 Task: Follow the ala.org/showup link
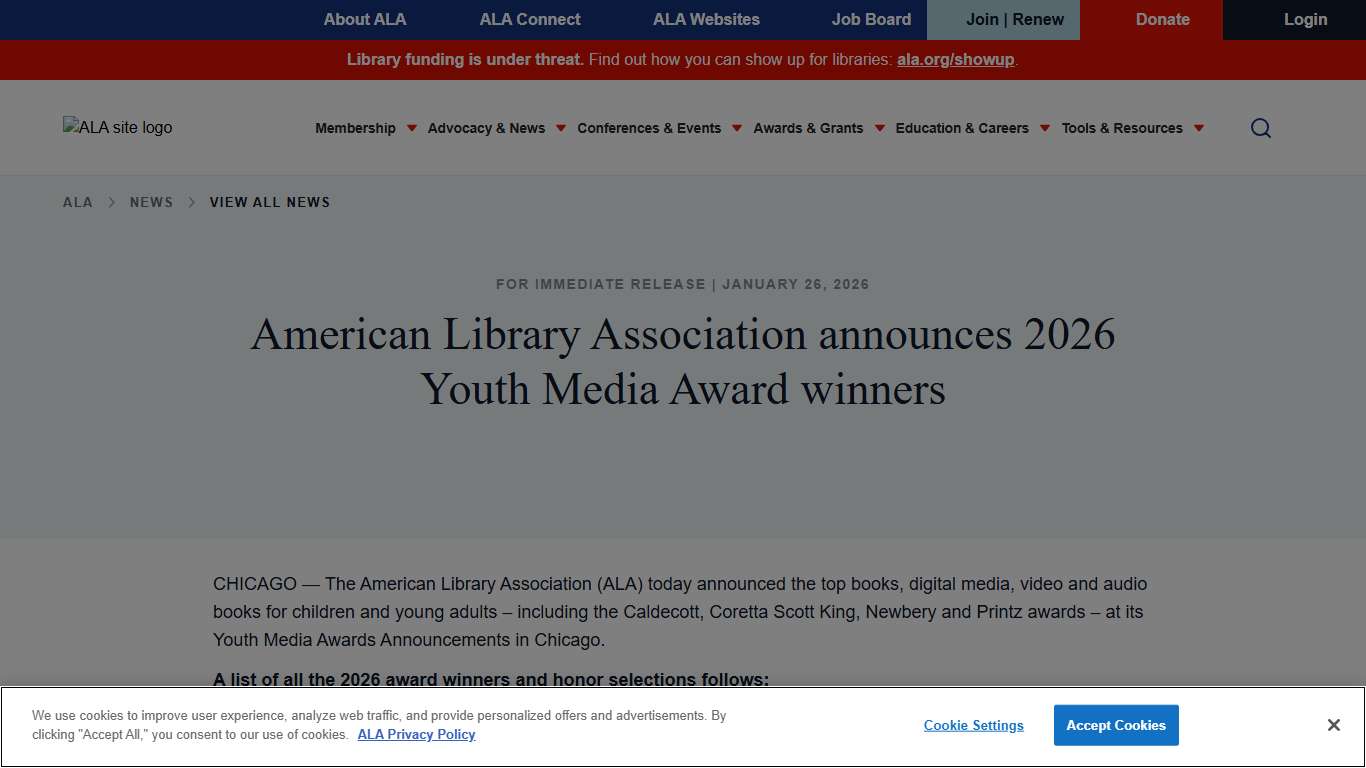(x=954, y=59)
